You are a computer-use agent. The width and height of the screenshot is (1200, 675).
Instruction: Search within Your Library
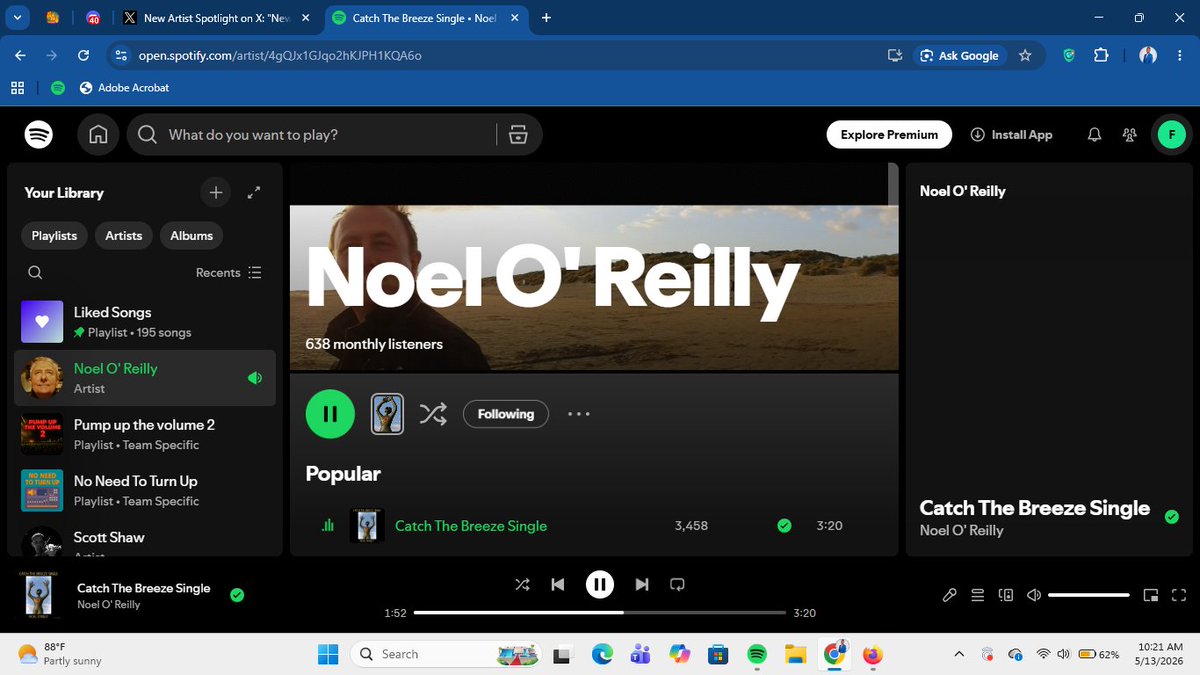[35, 273]
